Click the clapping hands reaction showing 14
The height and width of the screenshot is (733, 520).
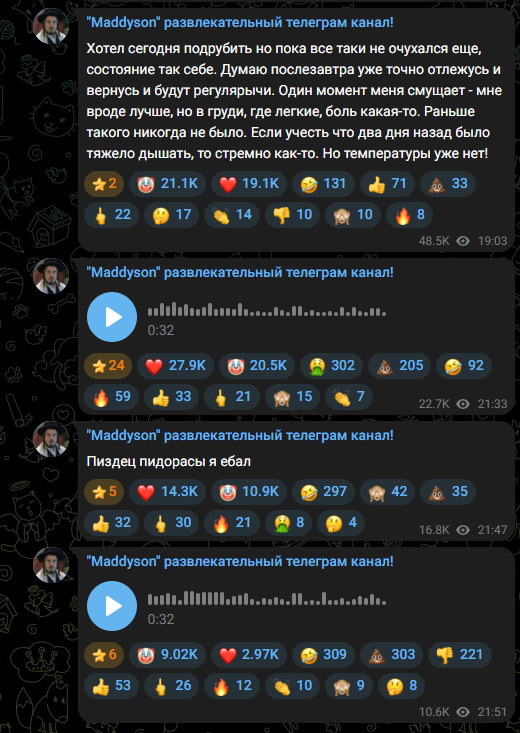(x=232, y=215)
